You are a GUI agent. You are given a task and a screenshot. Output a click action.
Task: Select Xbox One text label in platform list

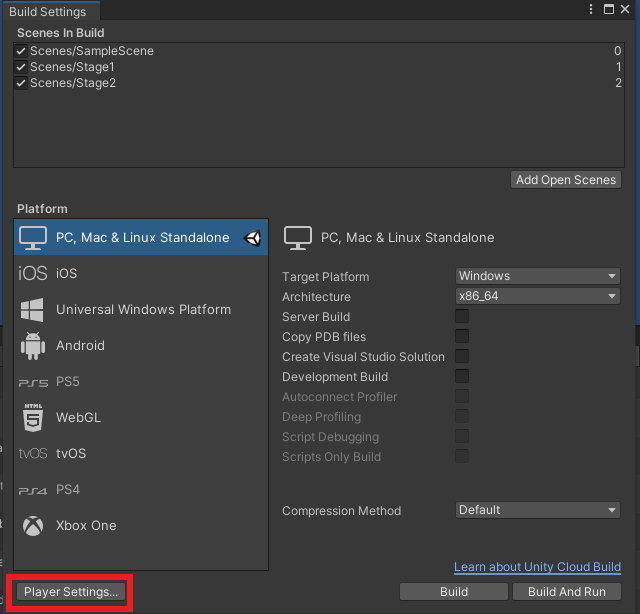tap(86, 526)
